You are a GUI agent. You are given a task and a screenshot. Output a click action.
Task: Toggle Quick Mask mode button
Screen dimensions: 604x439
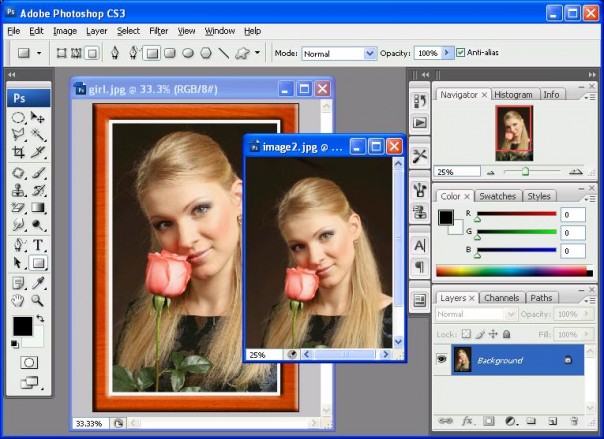click(x=29, y=362)
